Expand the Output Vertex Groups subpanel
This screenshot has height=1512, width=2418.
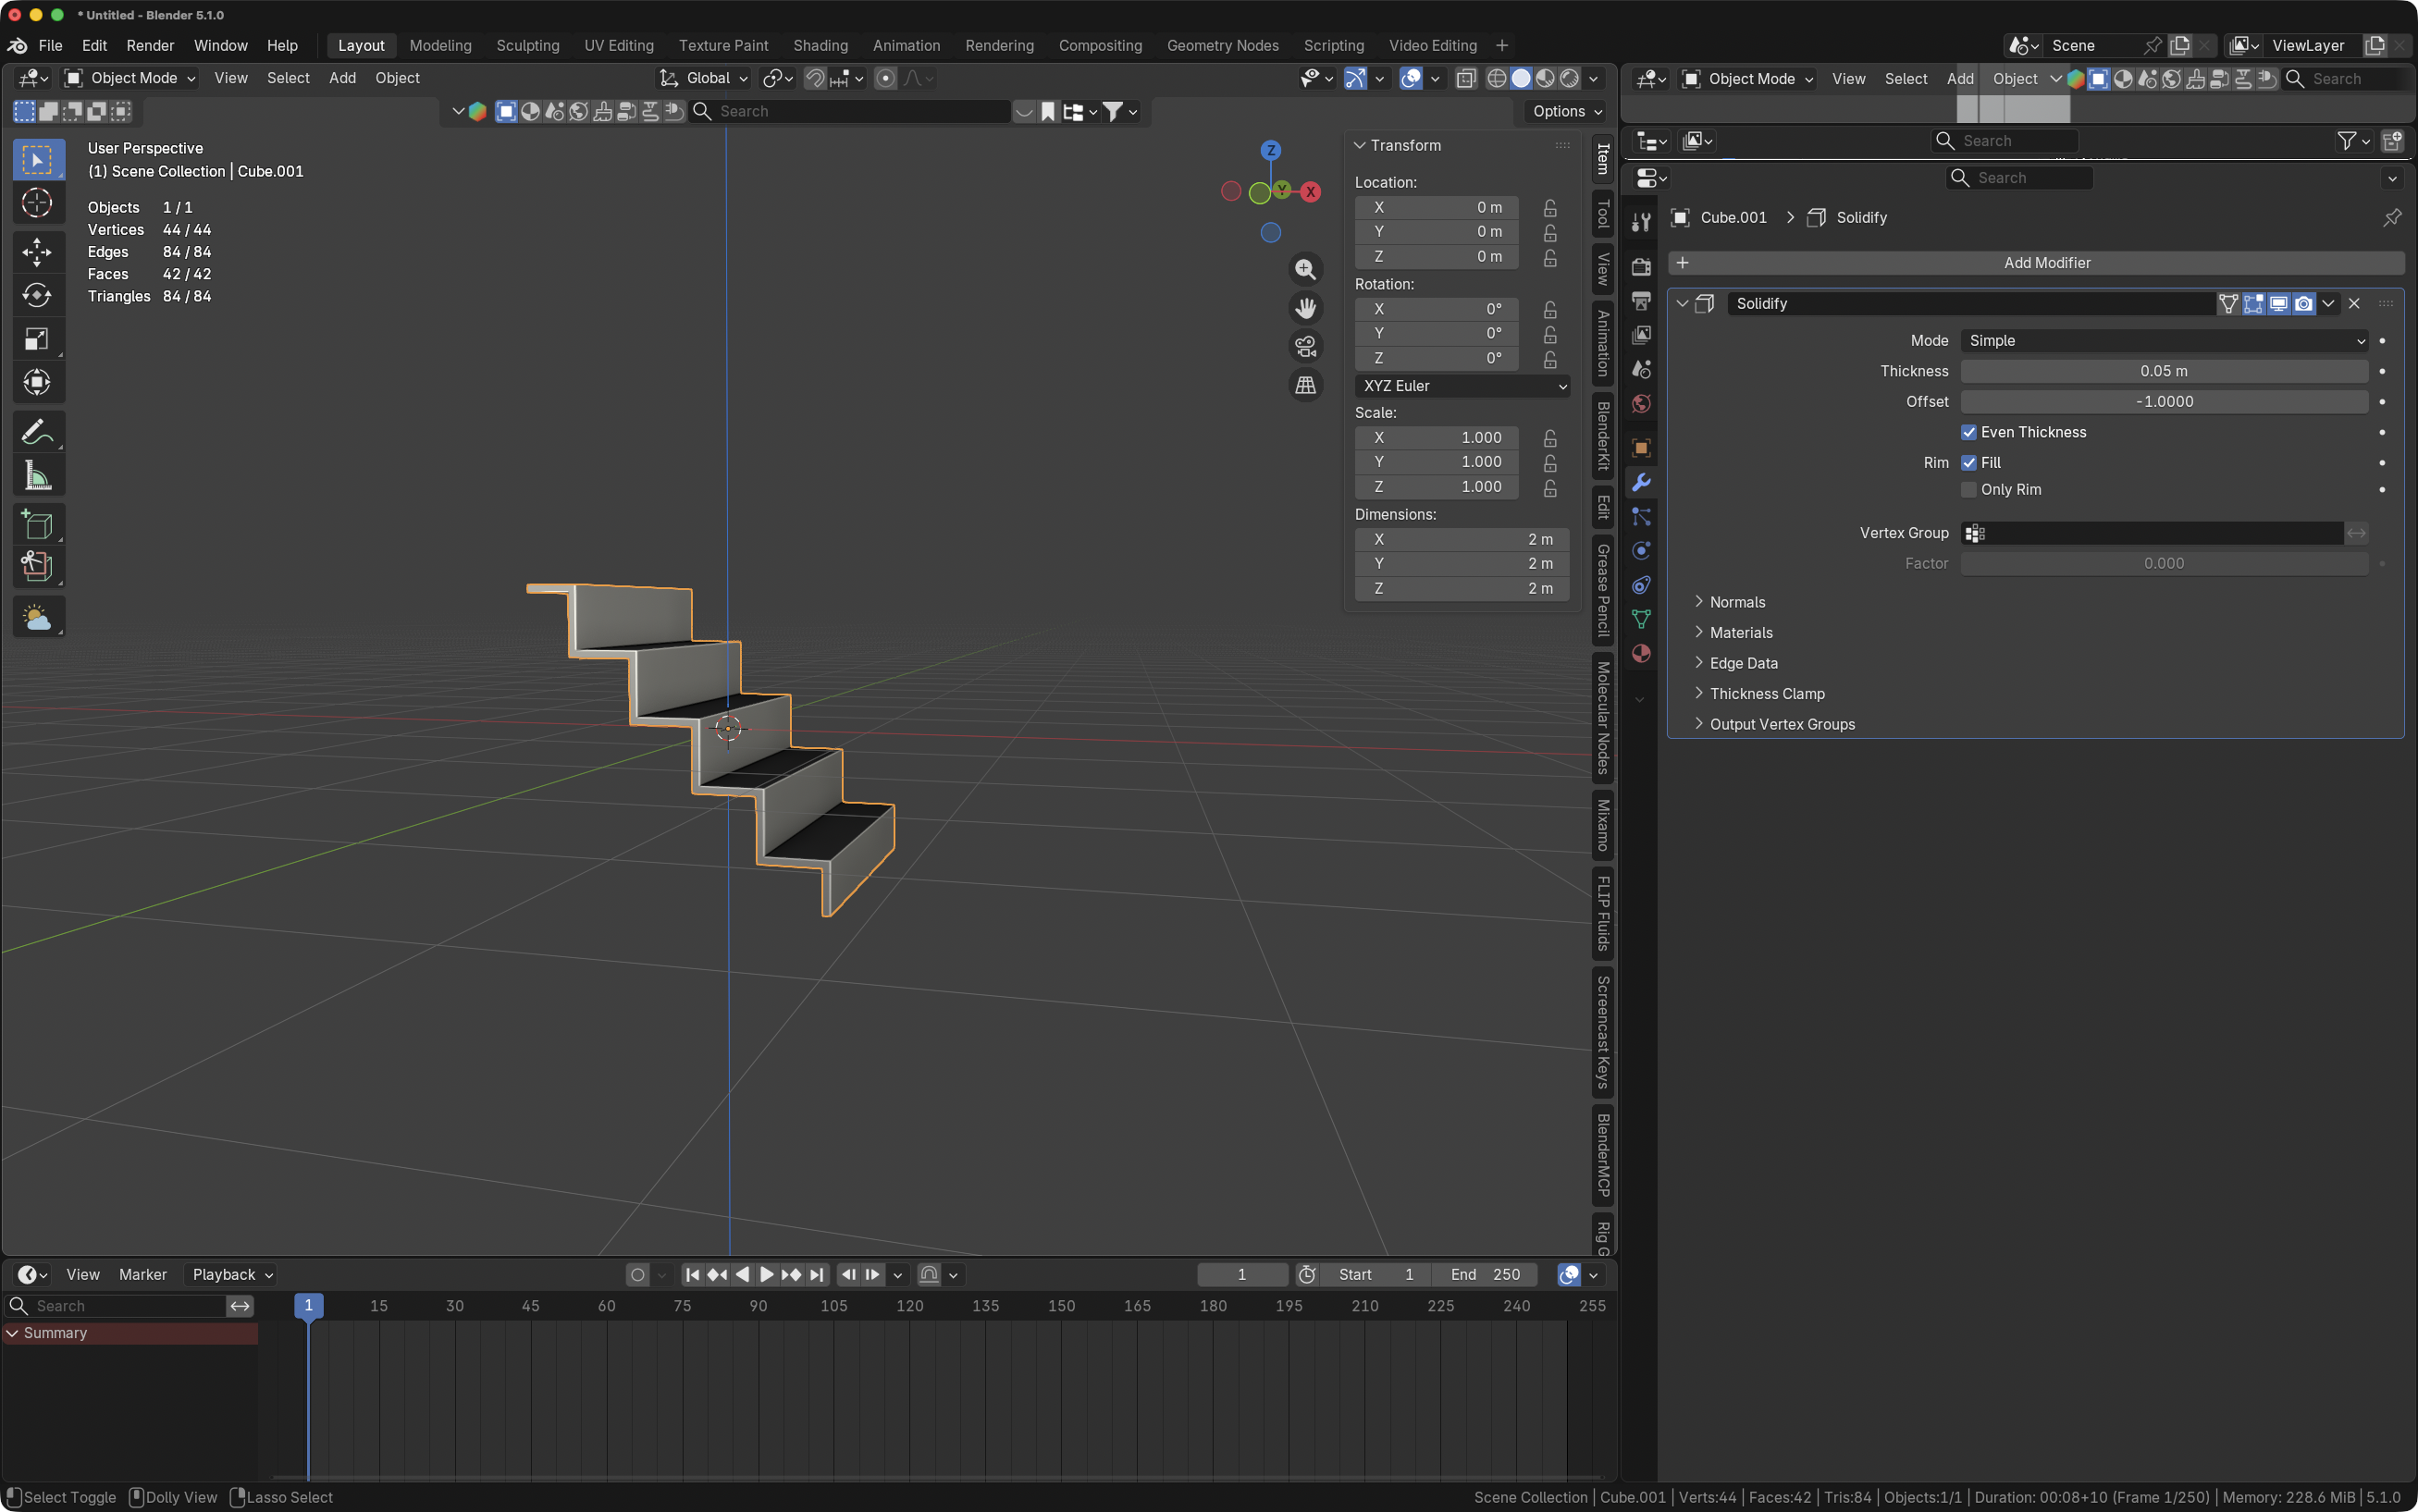point(1782,724)
